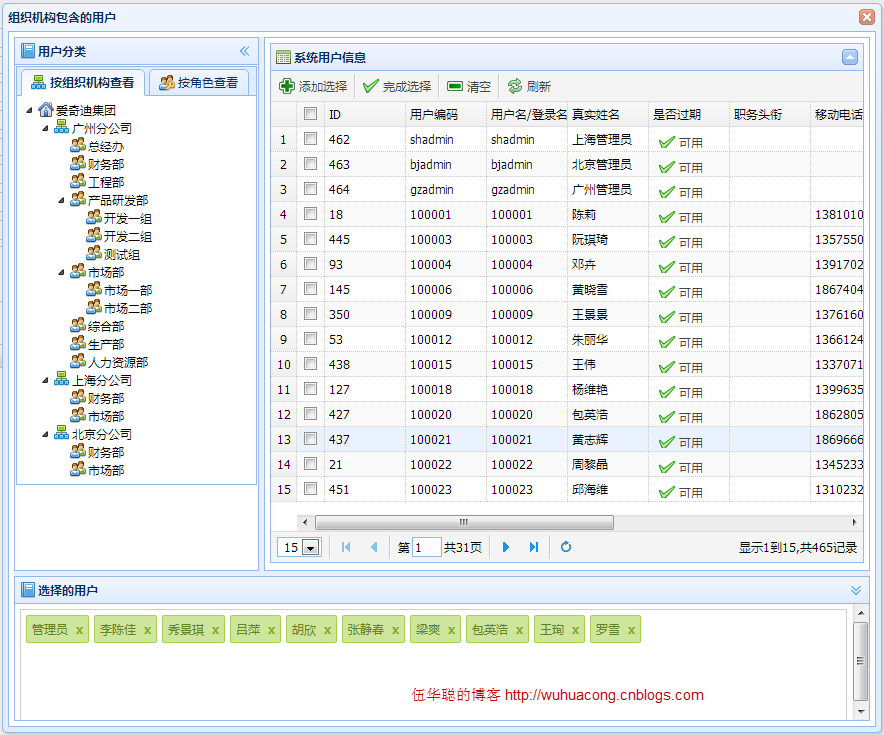Switch to the 按角色查看 tab
The width and height of the screenshot is (884, 735).
pos(198,83)
